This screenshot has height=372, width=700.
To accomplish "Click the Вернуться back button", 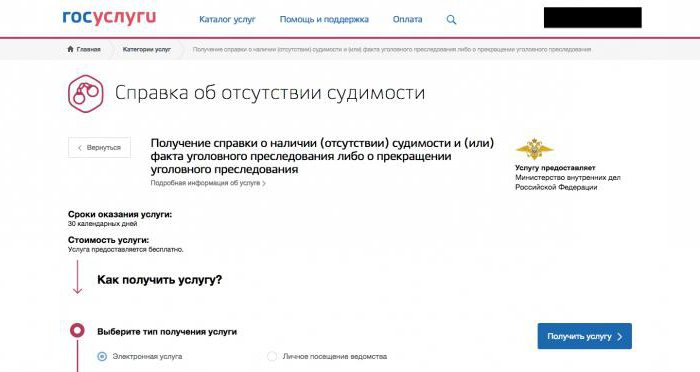I will point(99,147).
